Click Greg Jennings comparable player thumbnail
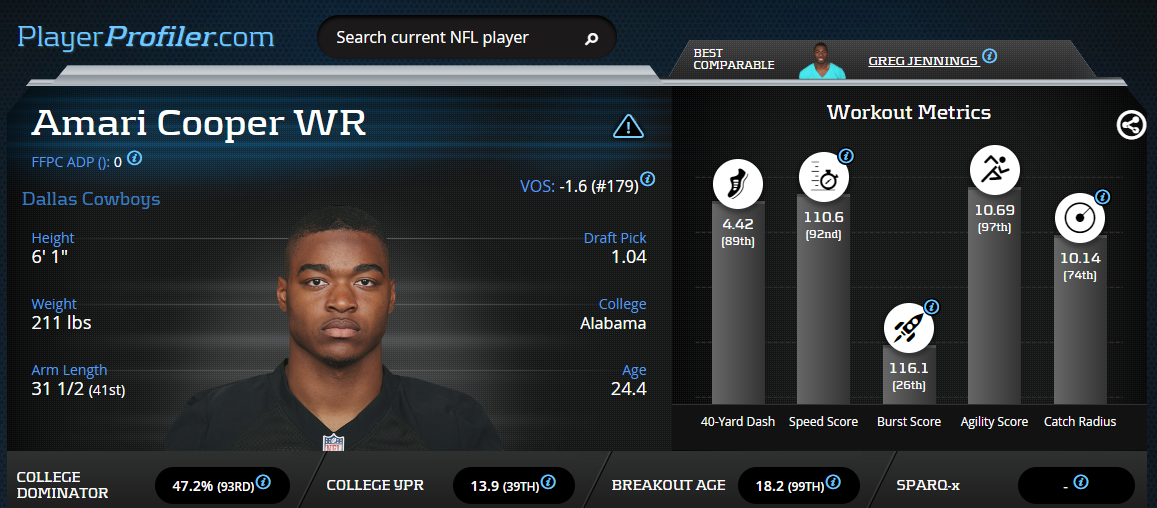 coord(822,61)
